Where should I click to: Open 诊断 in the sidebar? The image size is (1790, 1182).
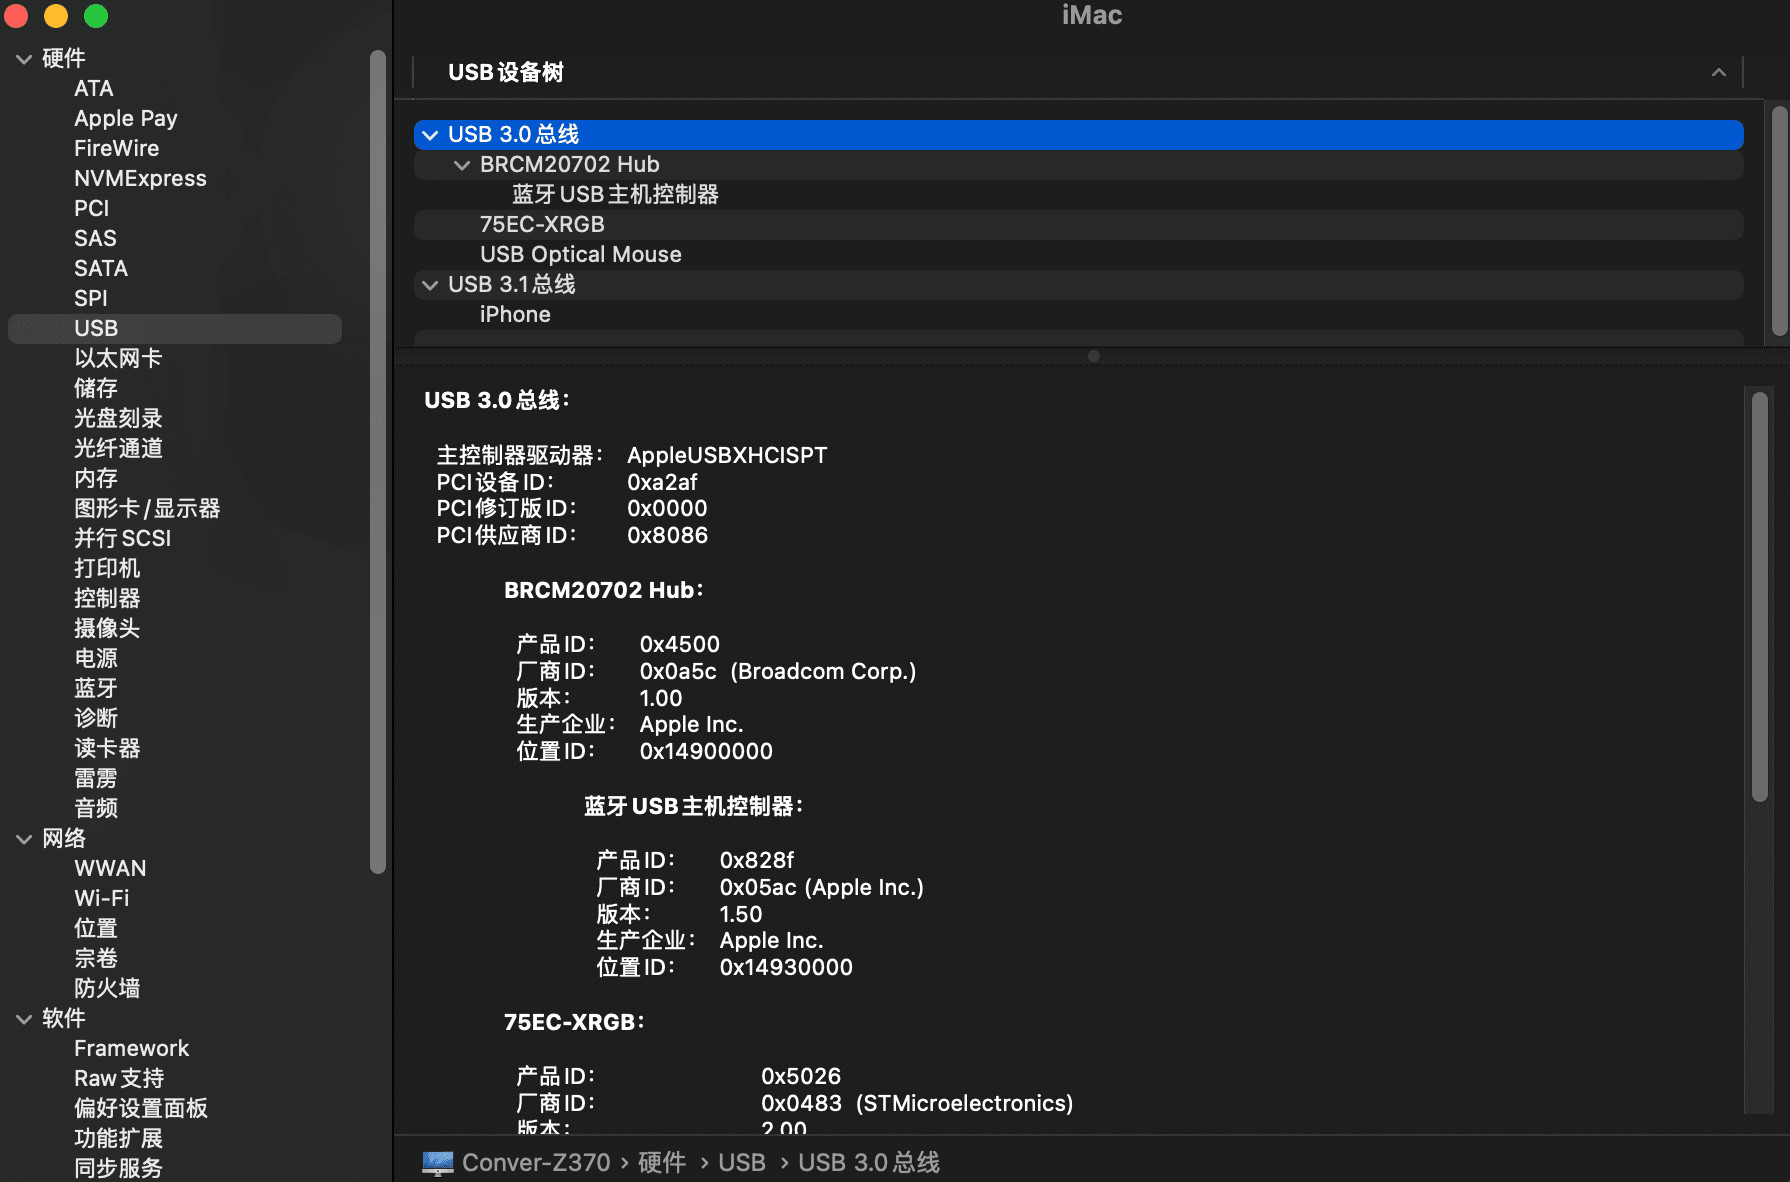[x=96, y=718]
